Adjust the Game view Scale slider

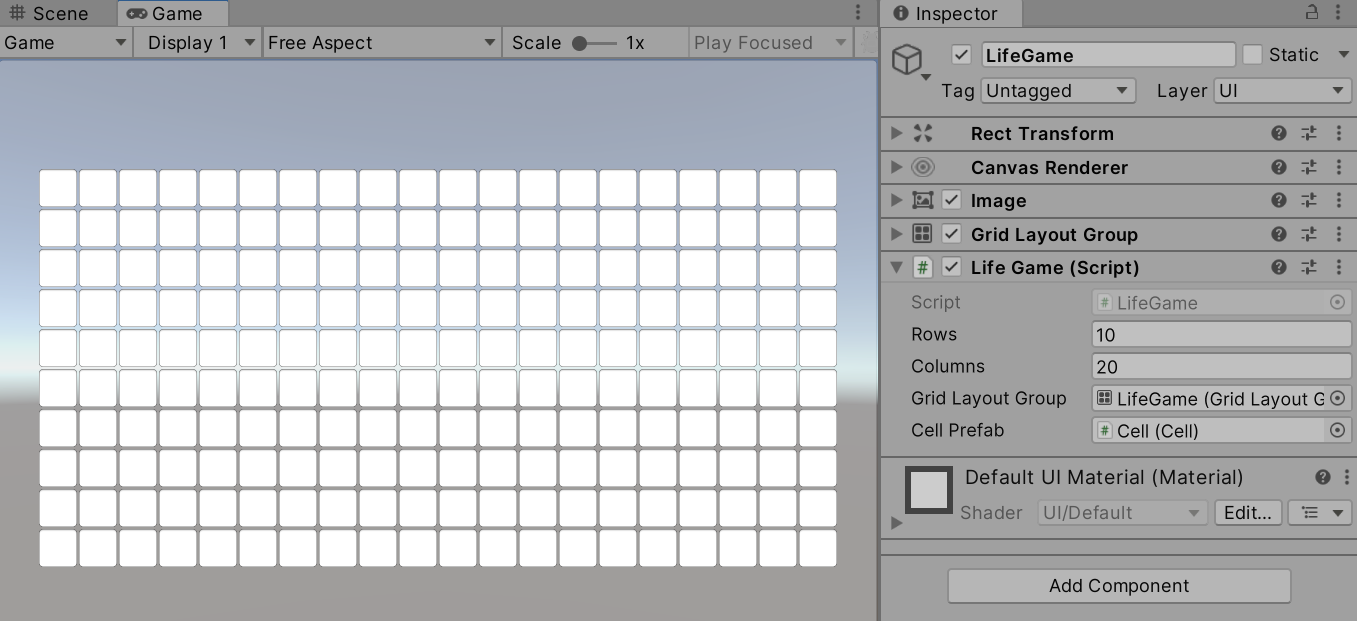click(580, 44)
